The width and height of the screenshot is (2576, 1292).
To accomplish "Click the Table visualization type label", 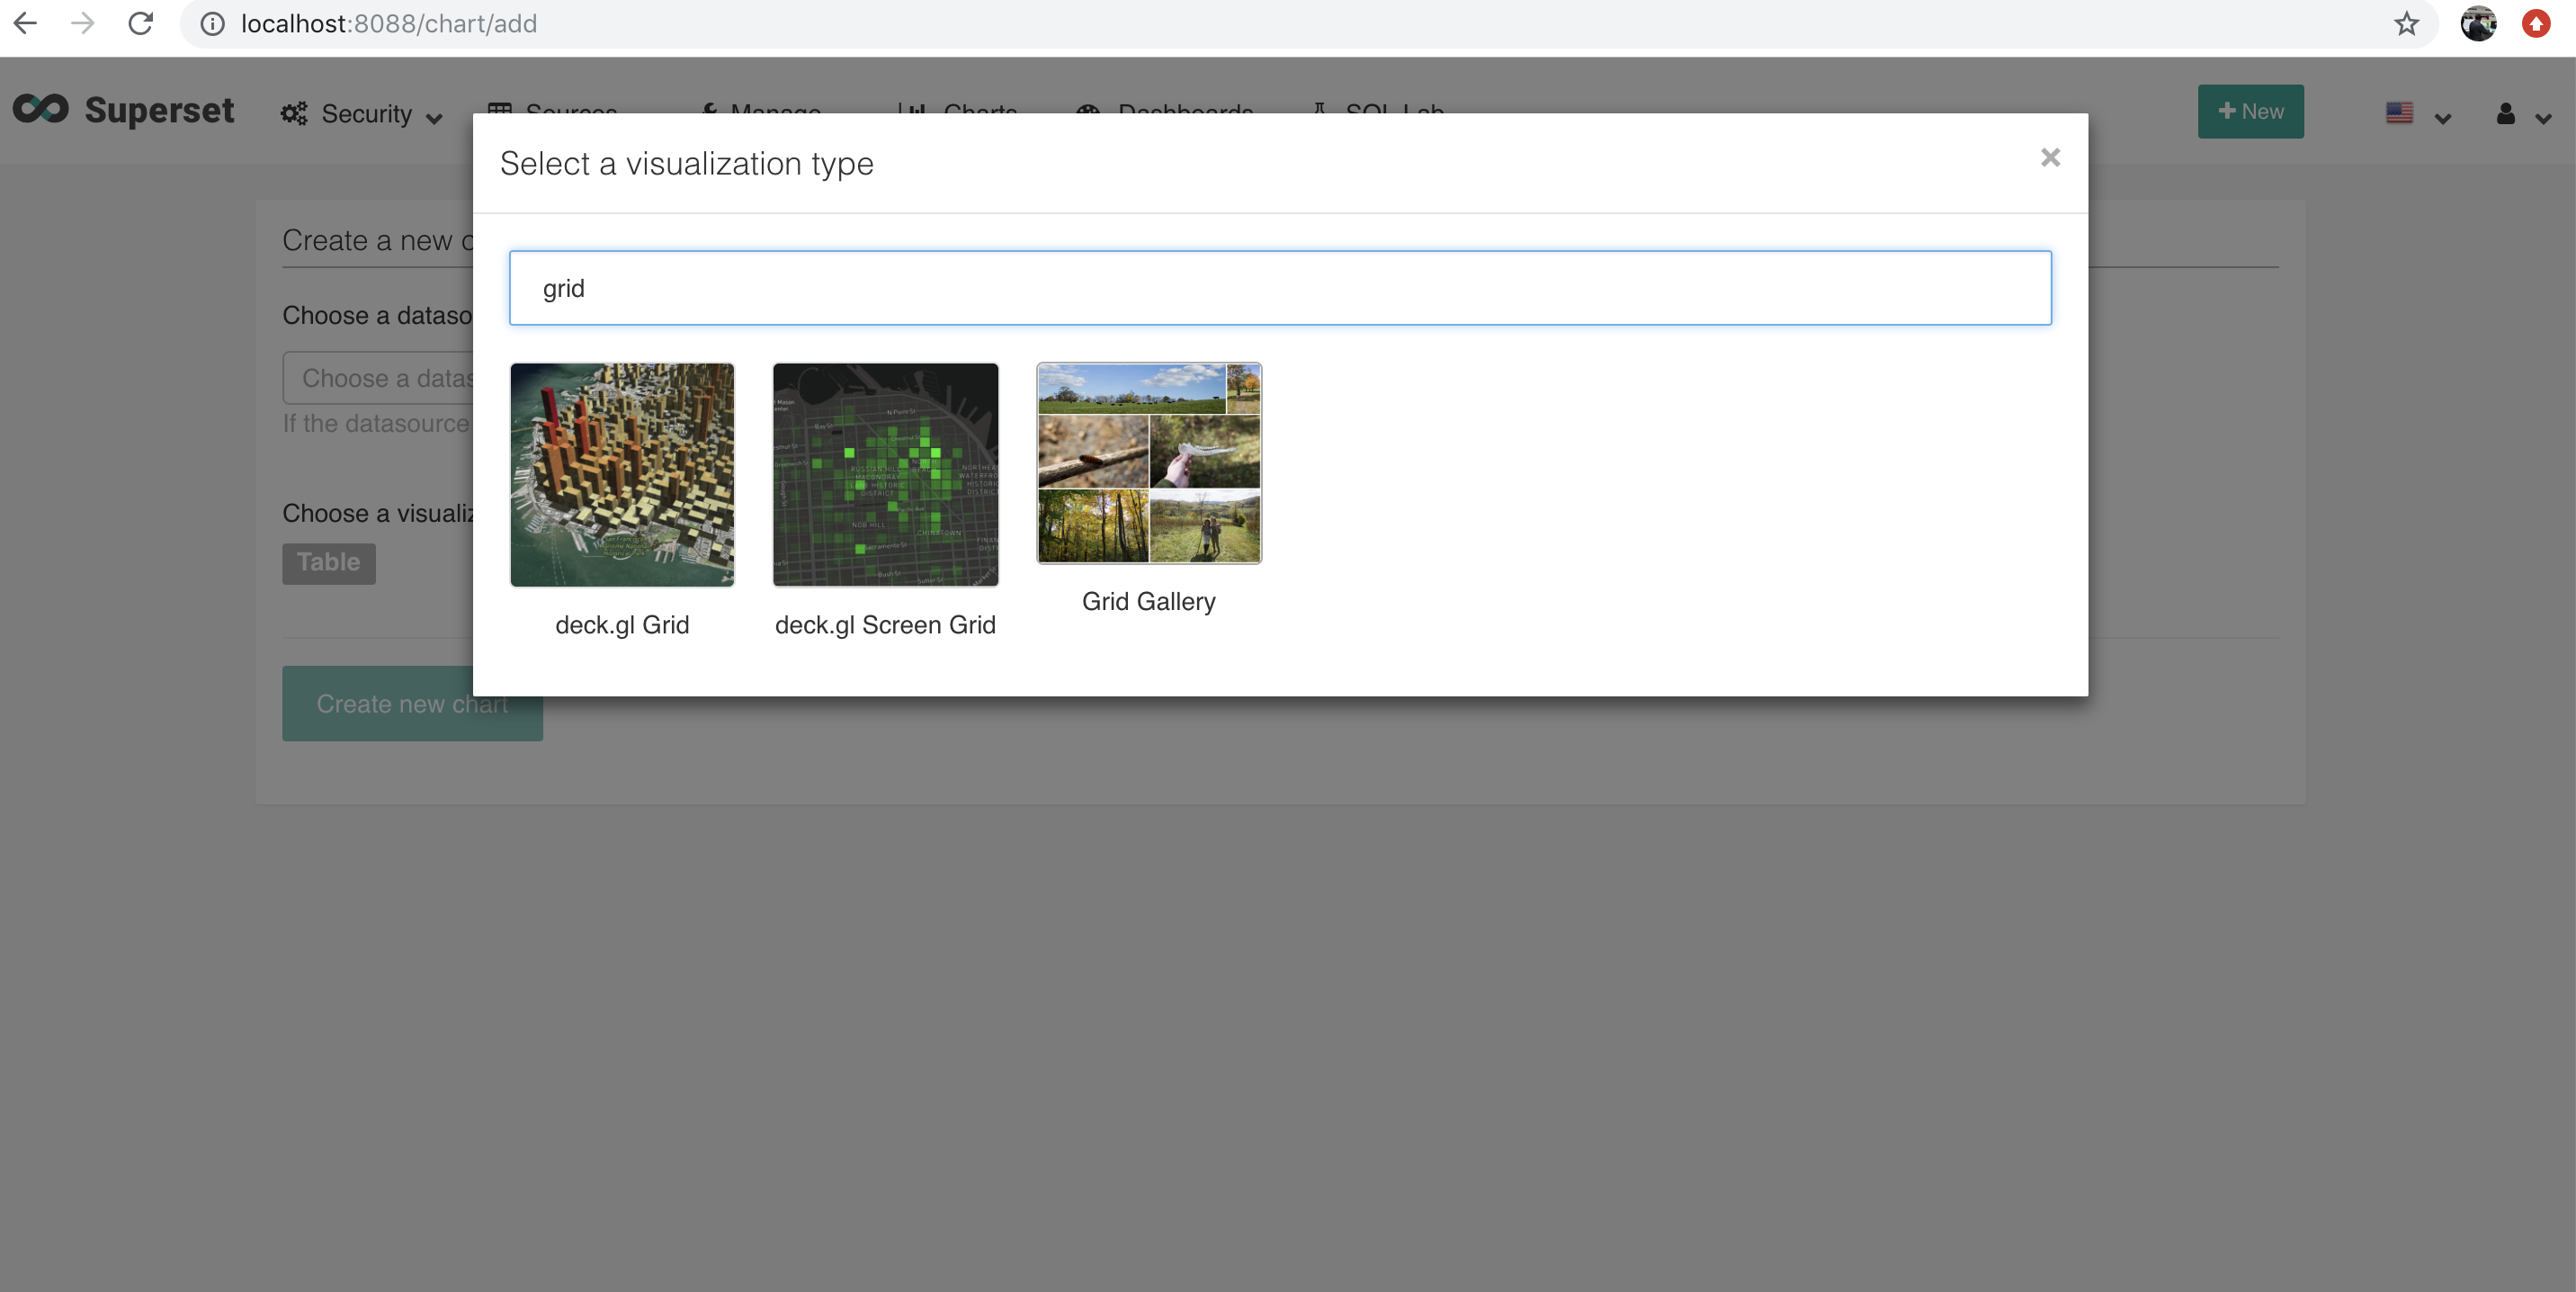I will [x=328, y=563].
